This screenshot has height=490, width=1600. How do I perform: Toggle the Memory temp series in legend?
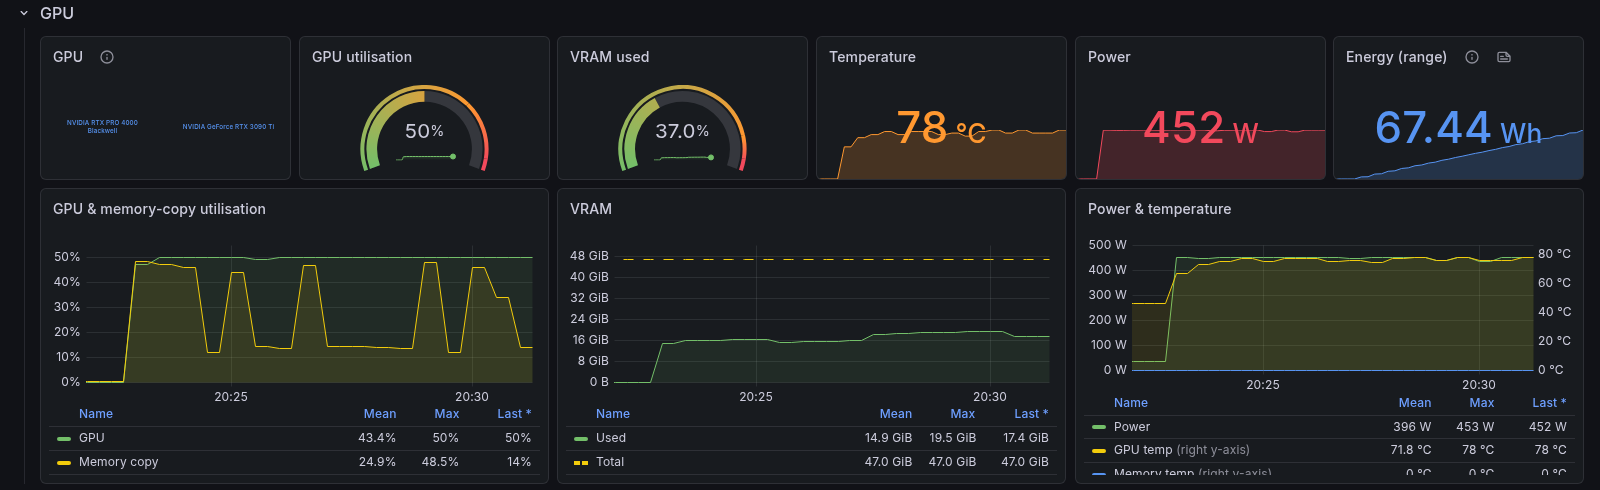(x=1193, y=473)
